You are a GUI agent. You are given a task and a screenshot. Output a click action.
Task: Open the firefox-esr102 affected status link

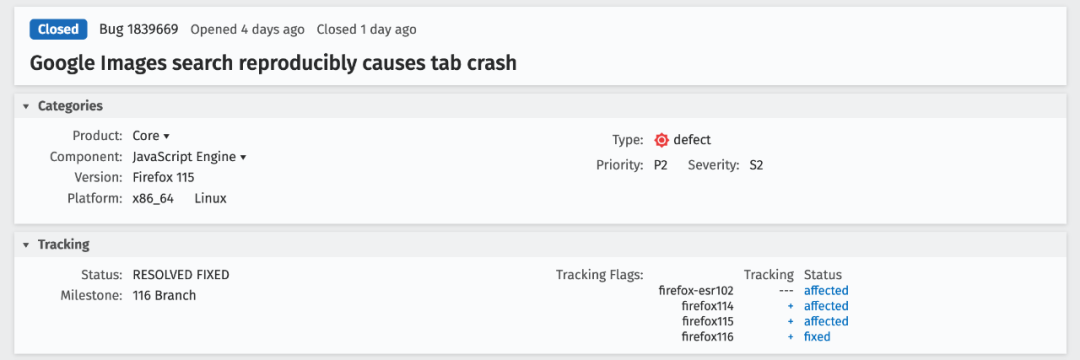point(826,290)
